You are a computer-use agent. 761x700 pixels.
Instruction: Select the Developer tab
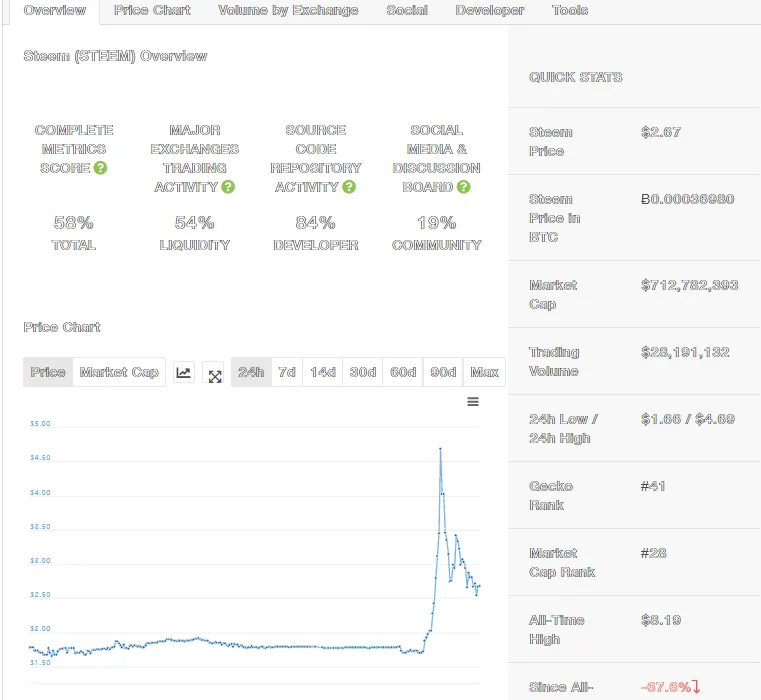489,10
